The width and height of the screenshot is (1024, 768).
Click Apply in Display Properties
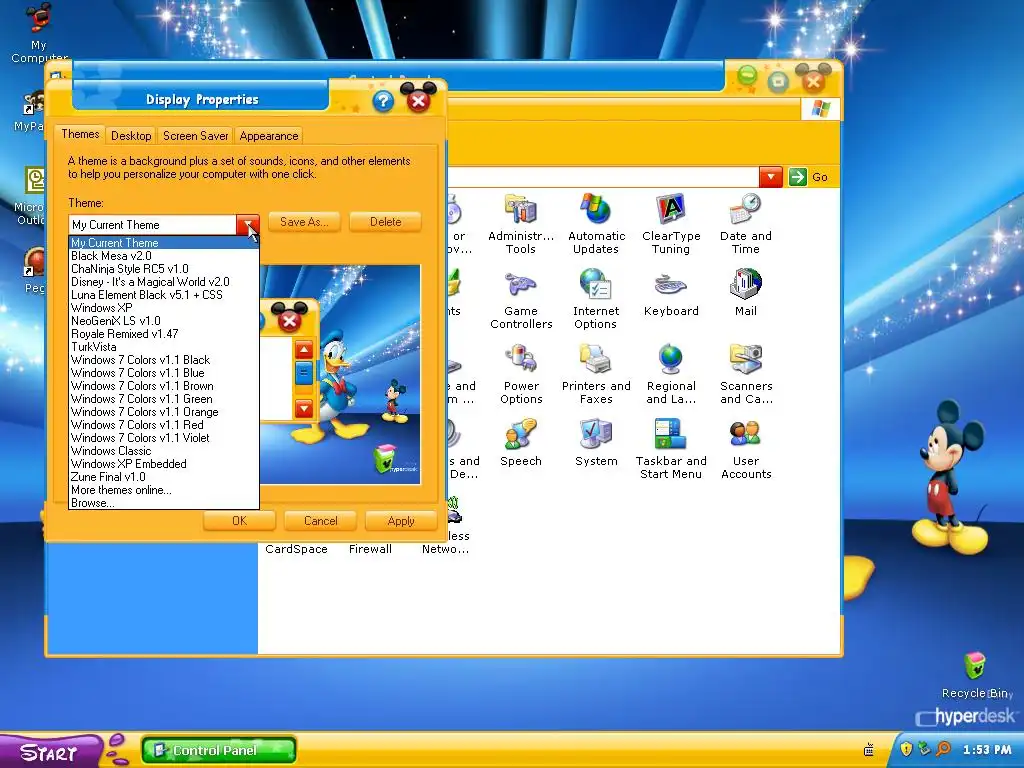click(401, 521)
